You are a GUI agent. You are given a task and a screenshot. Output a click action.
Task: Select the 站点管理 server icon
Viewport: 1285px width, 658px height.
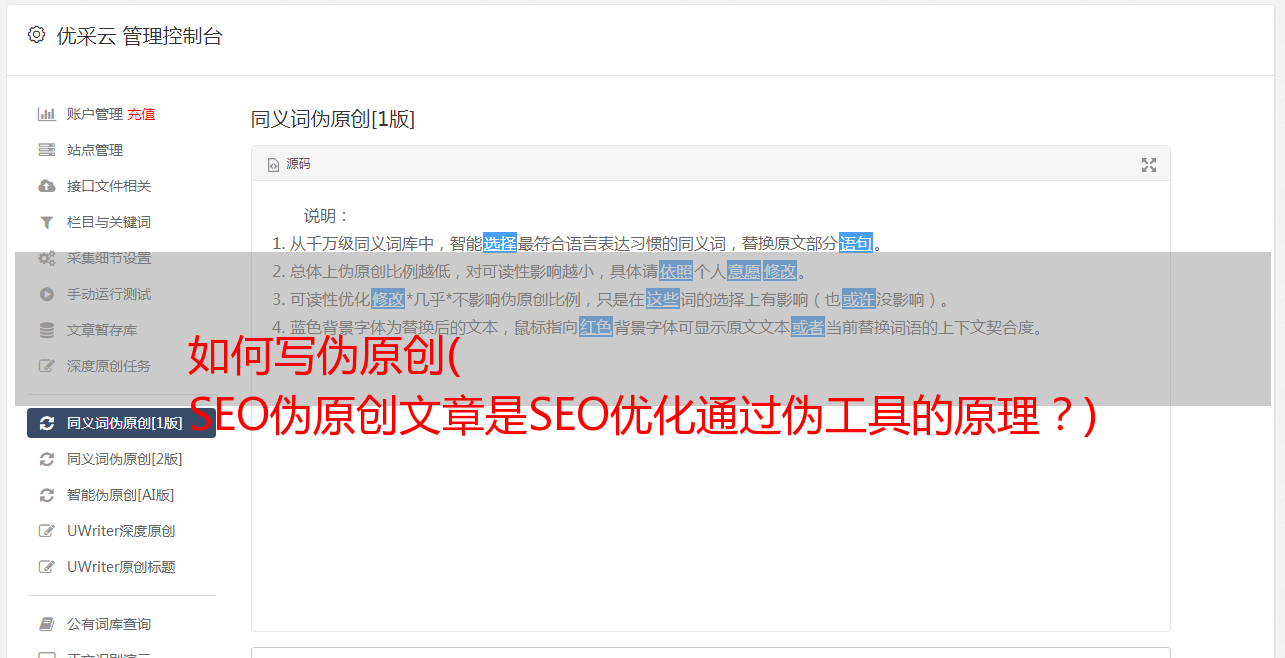pyautogui.click(x=46, y=150)
